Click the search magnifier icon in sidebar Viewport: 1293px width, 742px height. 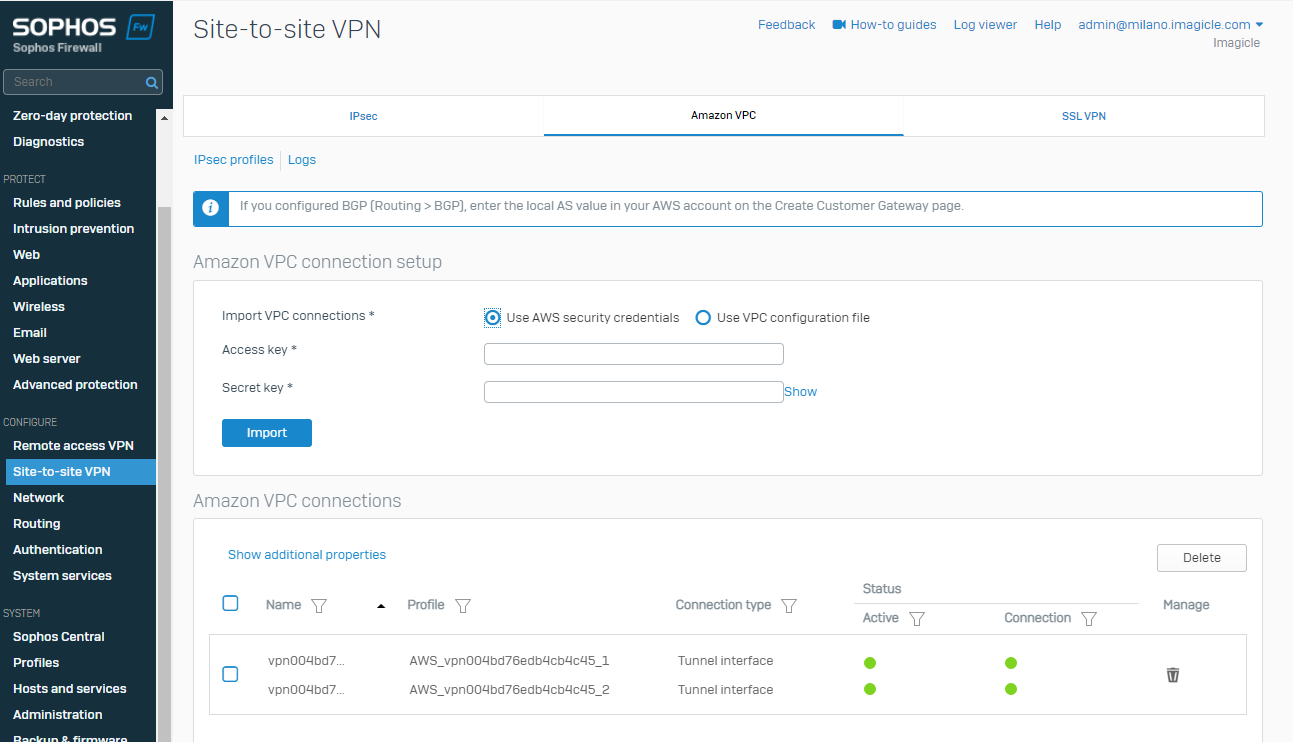152,82
